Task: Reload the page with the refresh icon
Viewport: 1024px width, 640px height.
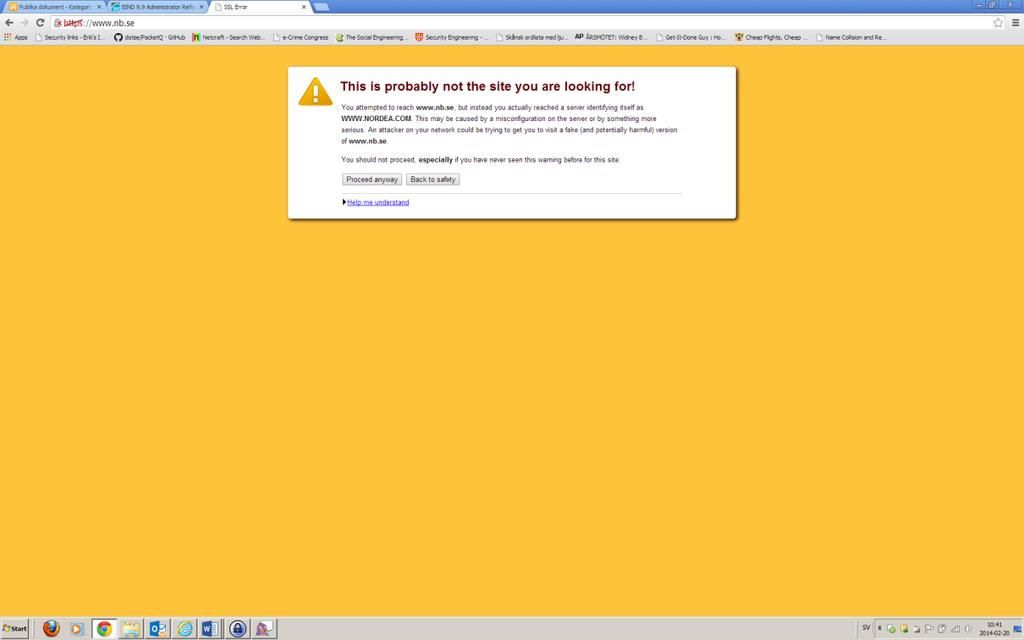Action: (40, 23)
